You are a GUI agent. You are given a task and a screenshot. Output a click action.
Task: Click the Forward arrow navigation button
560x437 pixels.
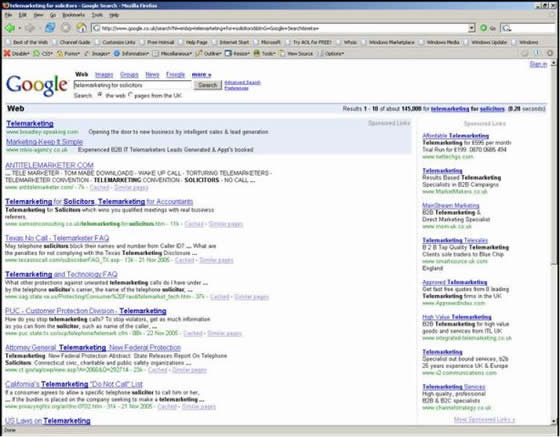pos(29,28)
